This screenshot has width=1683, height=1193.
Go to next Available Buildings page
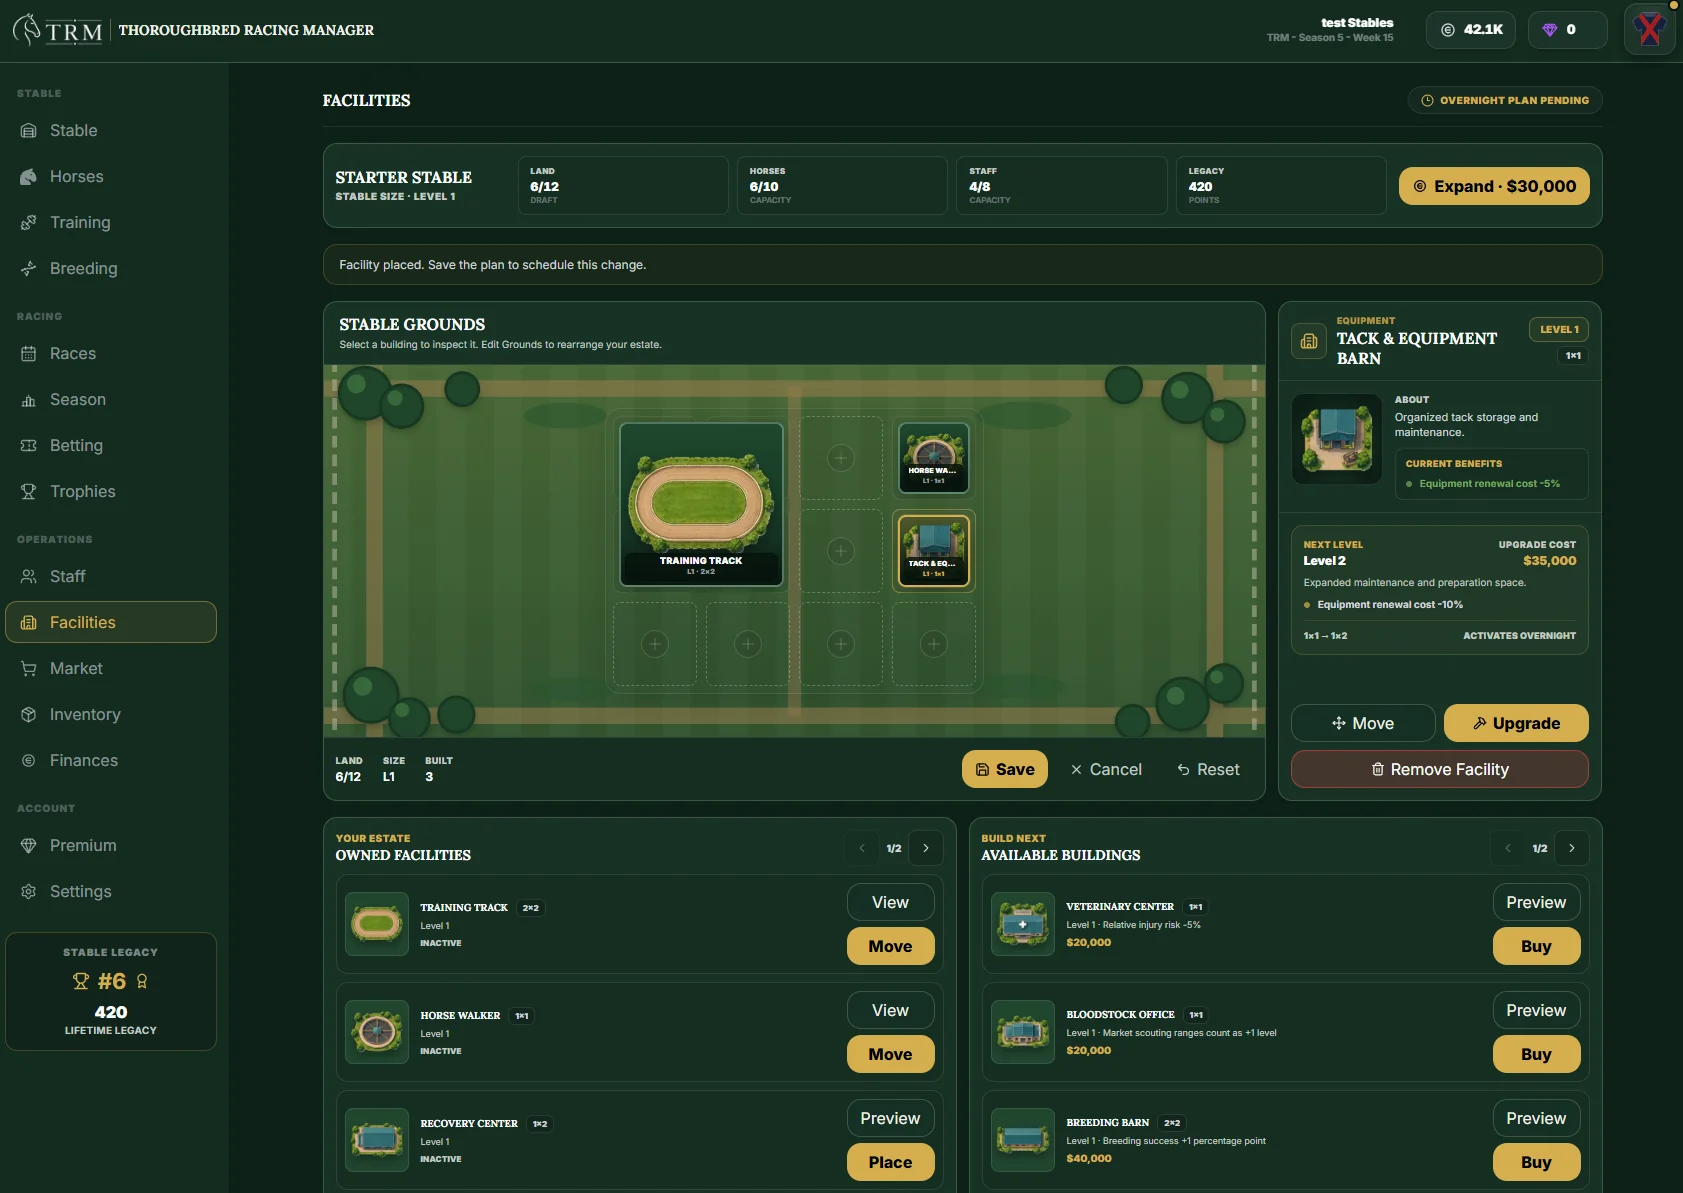[1572, 848]
